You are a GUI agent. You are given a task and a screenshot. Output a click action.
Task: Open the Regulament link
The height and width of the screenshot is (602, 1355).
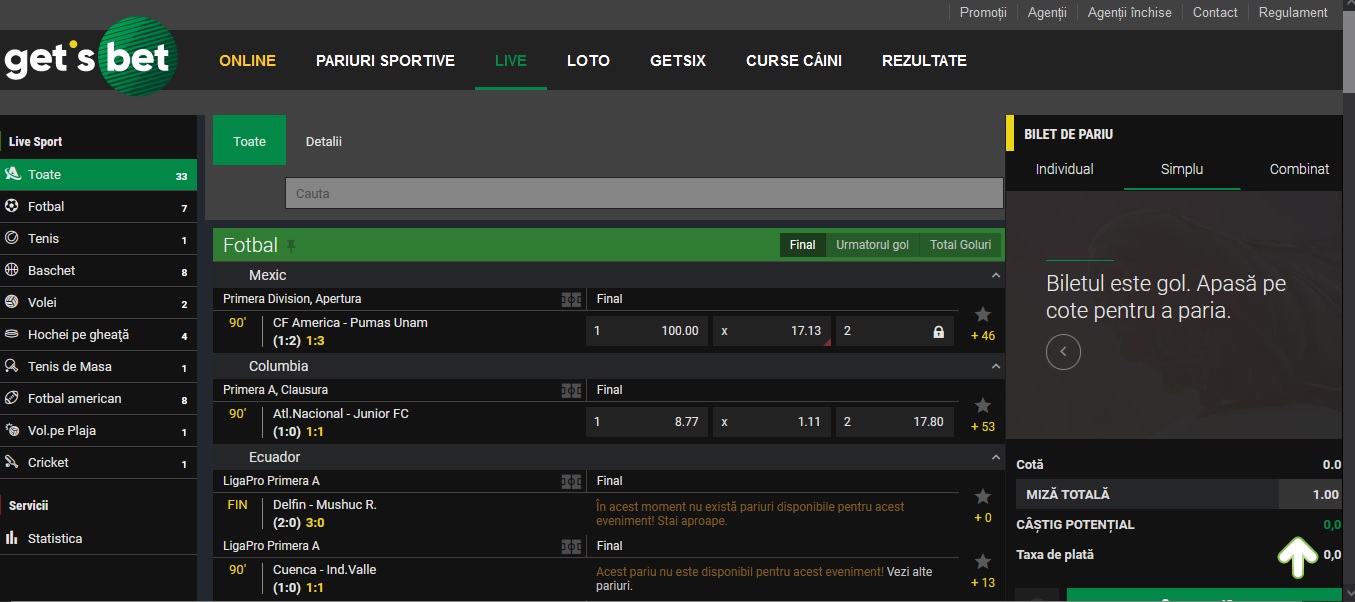(1293, 13)
